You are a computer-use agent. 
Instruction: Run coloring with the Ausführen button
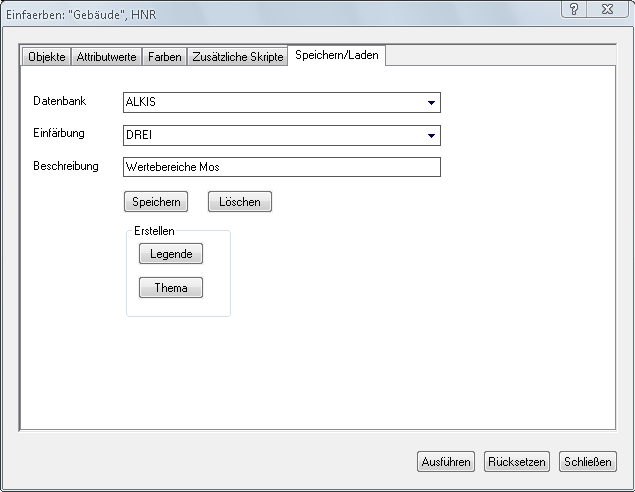click(445, 462)
